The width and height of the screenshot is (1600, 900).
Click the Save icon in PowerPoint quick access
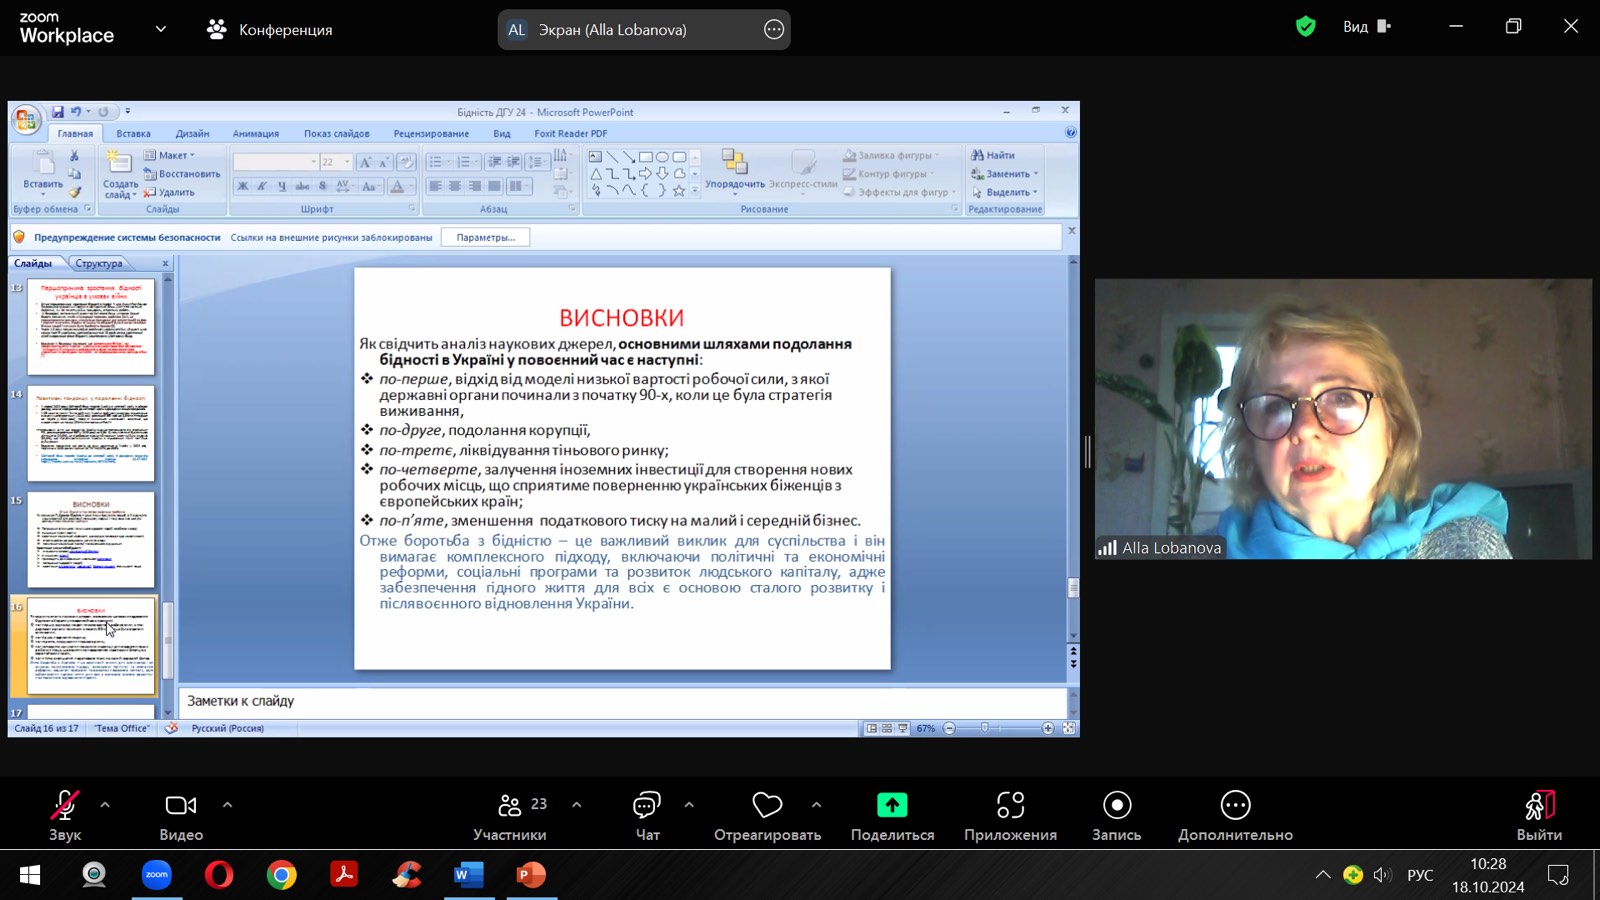point(58,112)
